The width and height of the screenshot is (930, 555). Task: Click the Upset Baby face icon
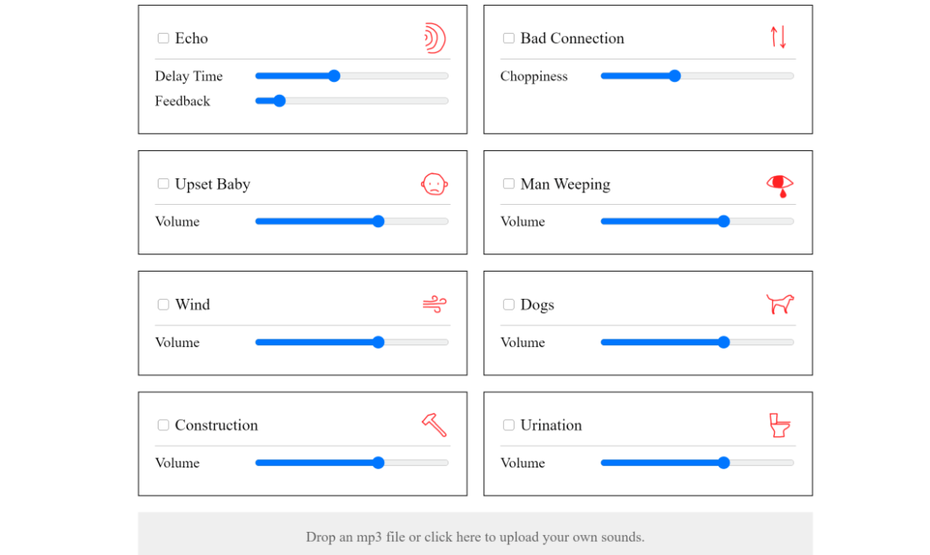click(434, 184)
